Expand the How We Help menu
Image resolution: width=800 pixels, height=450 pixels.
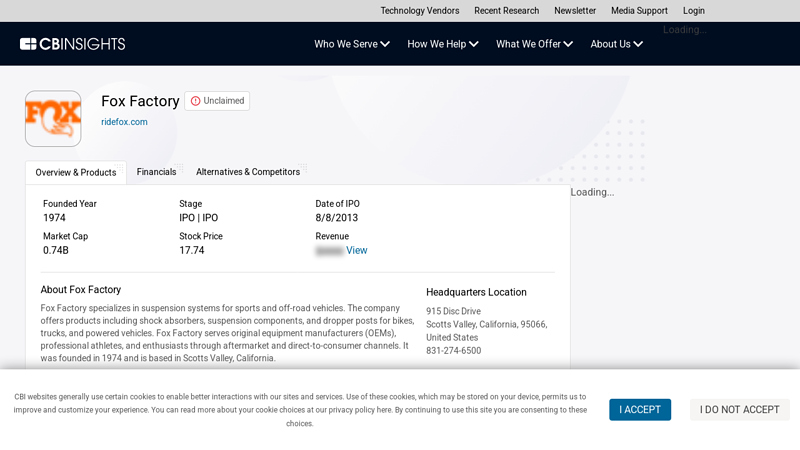tap(442, 44)
